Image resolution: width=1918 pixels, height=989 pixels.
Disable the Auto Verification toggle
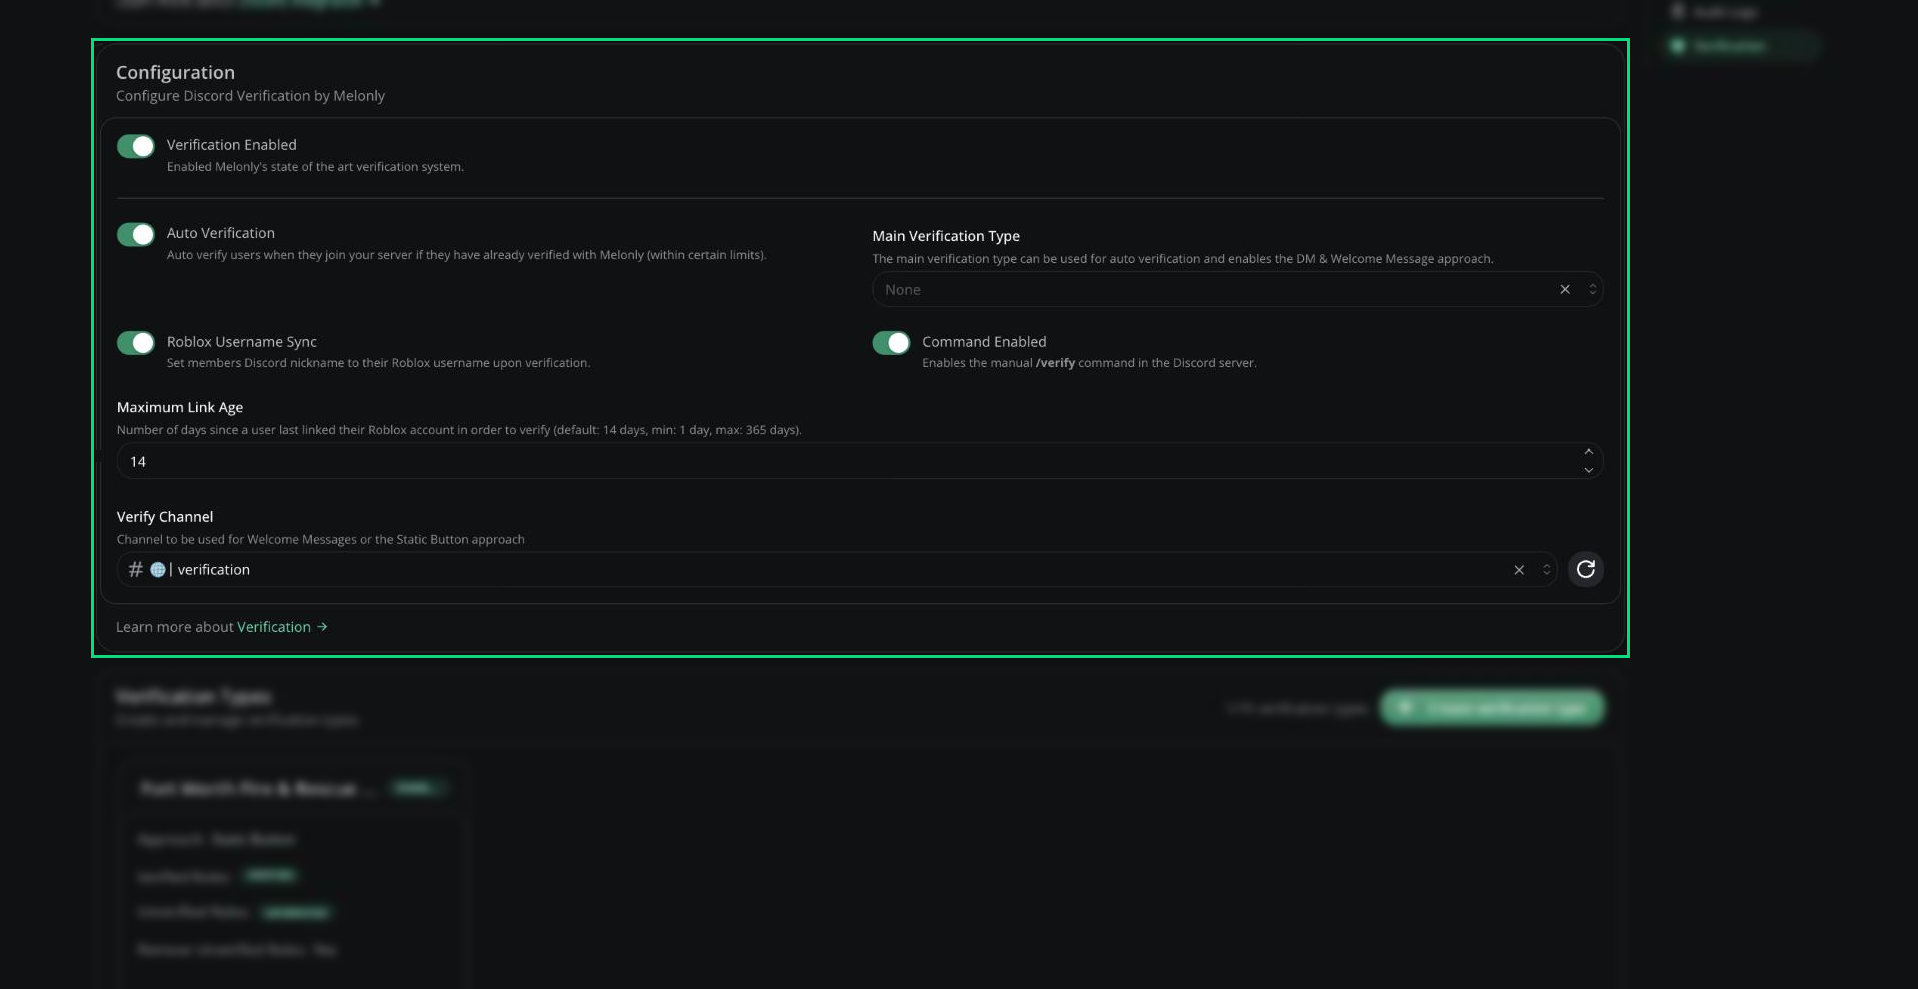pos(136,234)
